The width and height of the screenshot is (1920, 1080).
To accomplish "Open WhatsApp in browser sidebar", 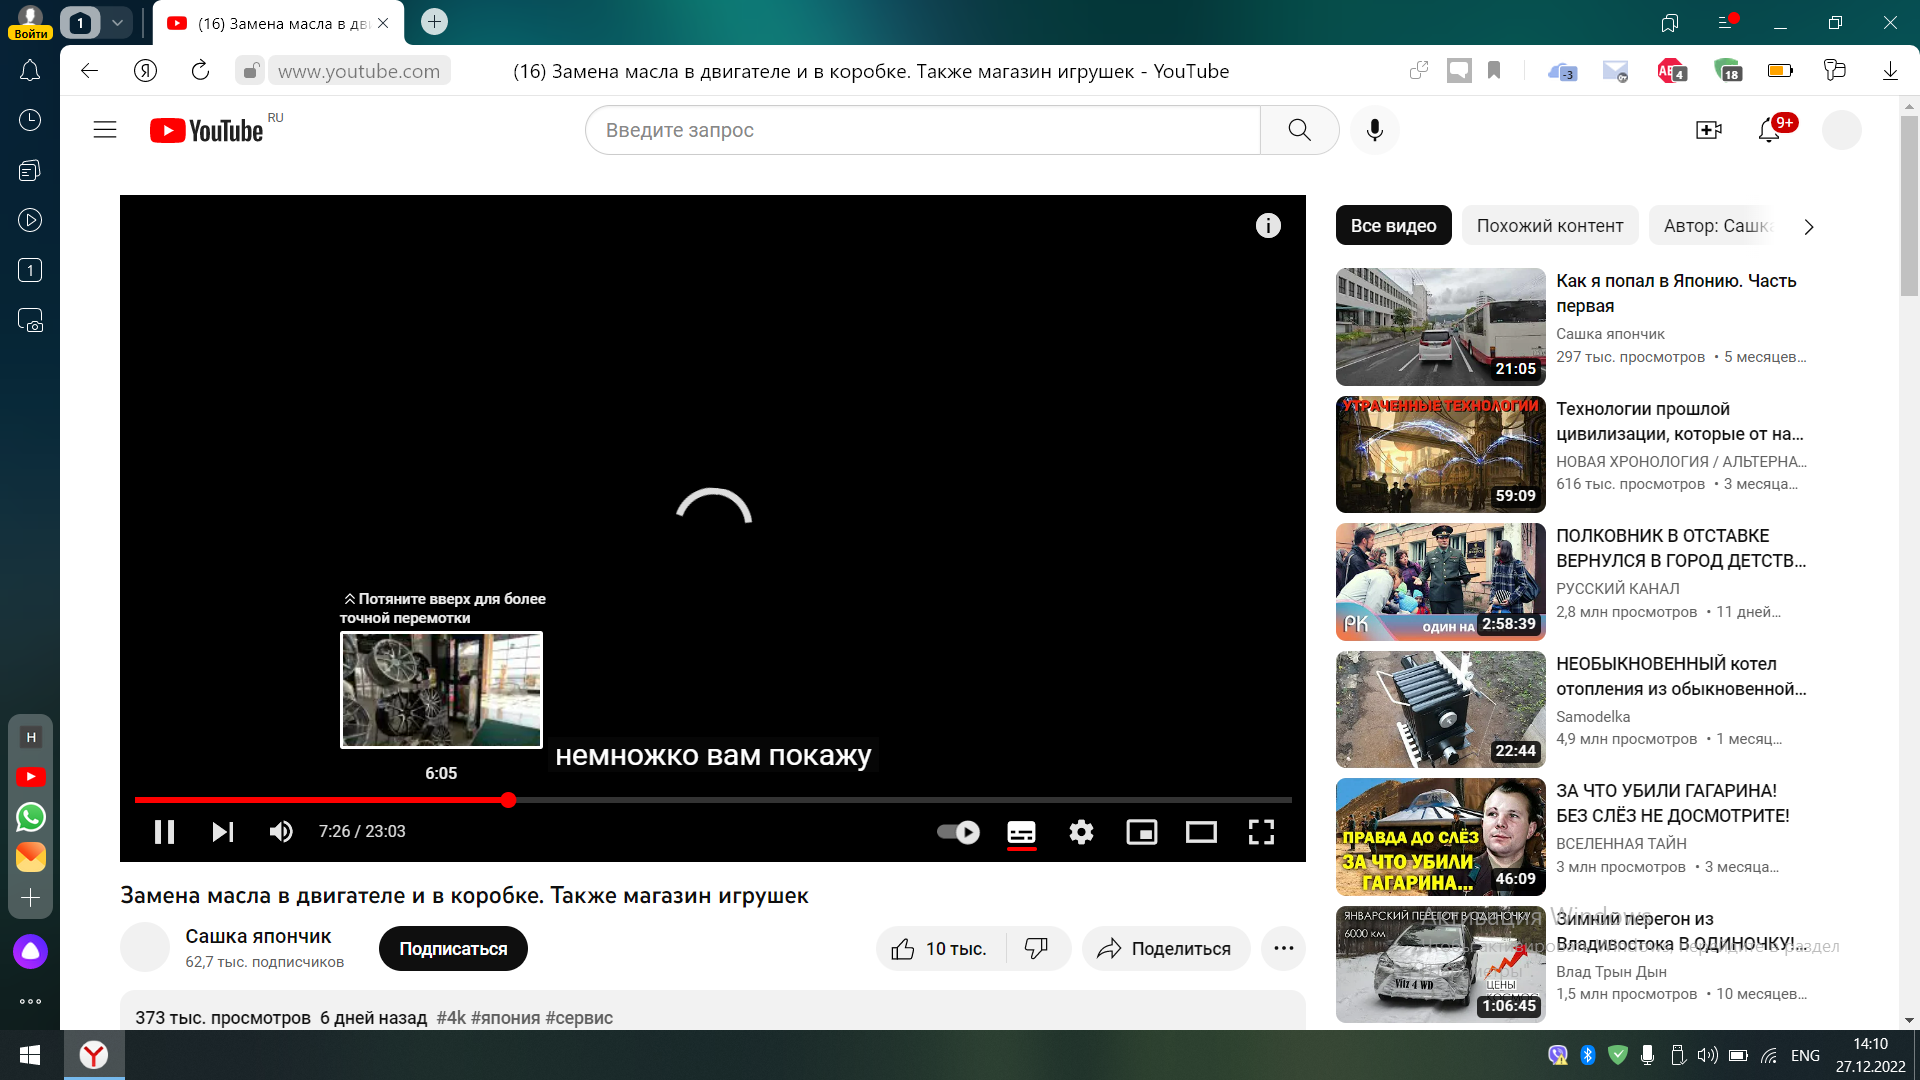I will click(x=31, y=817).
